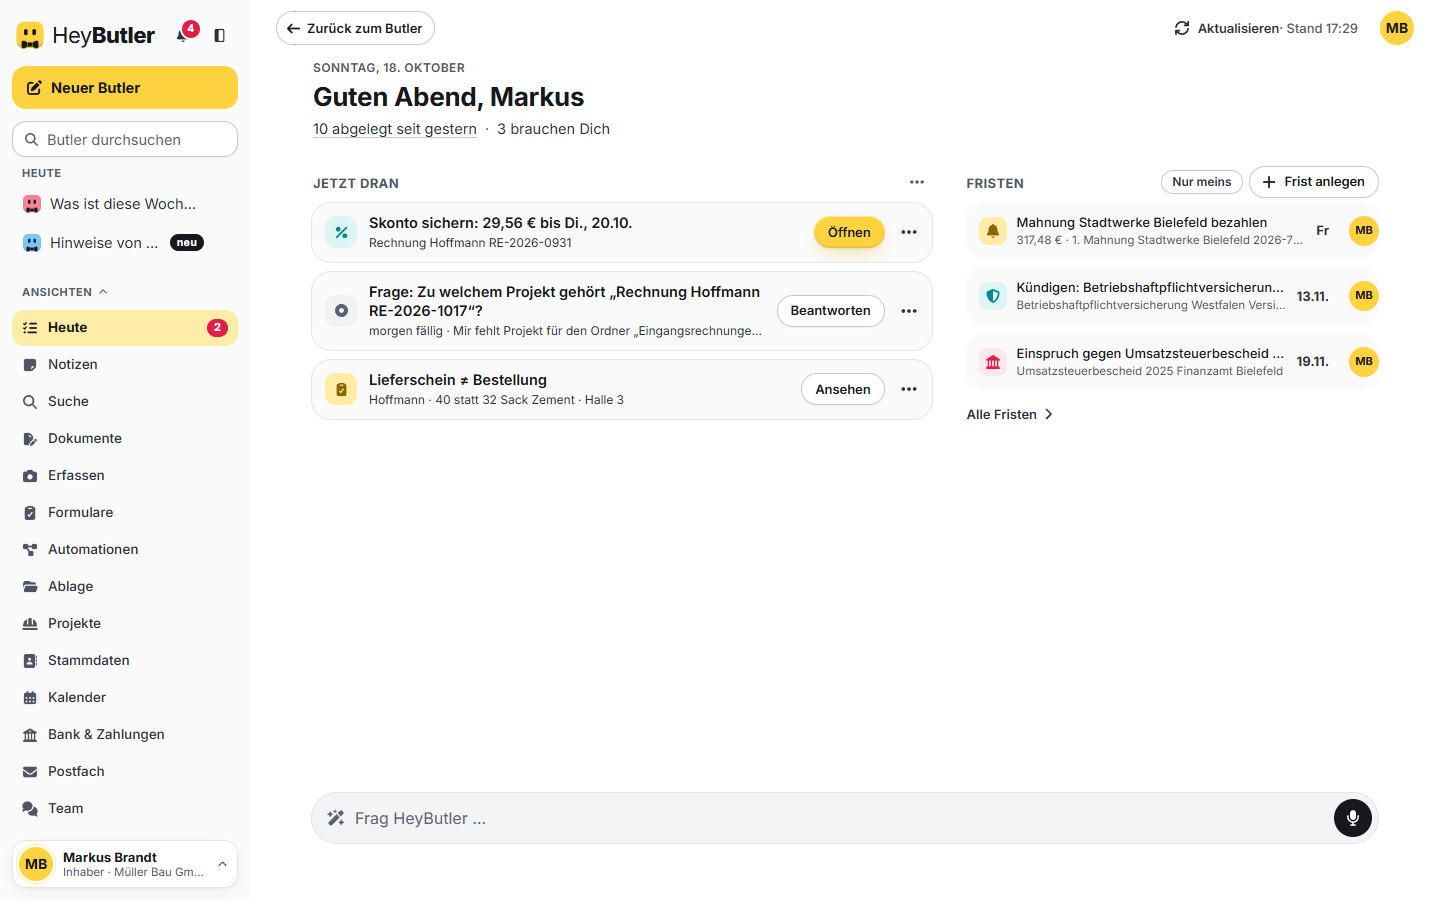1440x900 pixels.
Task: Open the notifications bell with badge 4
Action: tap(185, 34)
